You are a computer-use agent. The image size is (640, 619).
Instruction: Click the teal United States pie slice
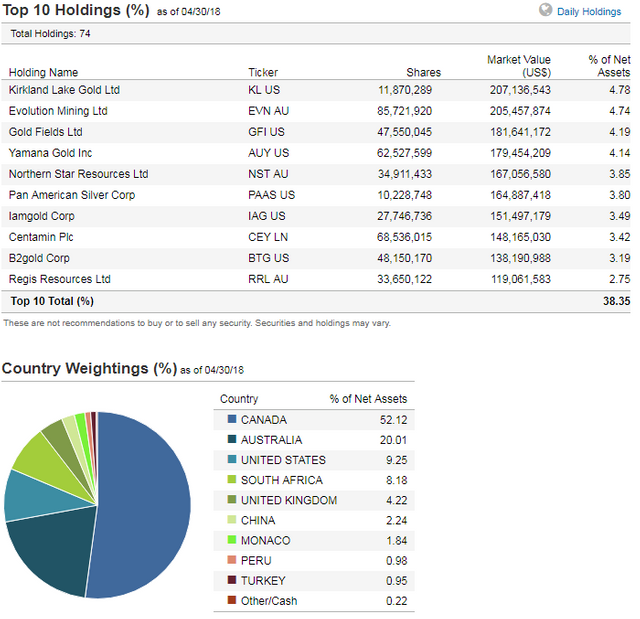tap(37, 496)
